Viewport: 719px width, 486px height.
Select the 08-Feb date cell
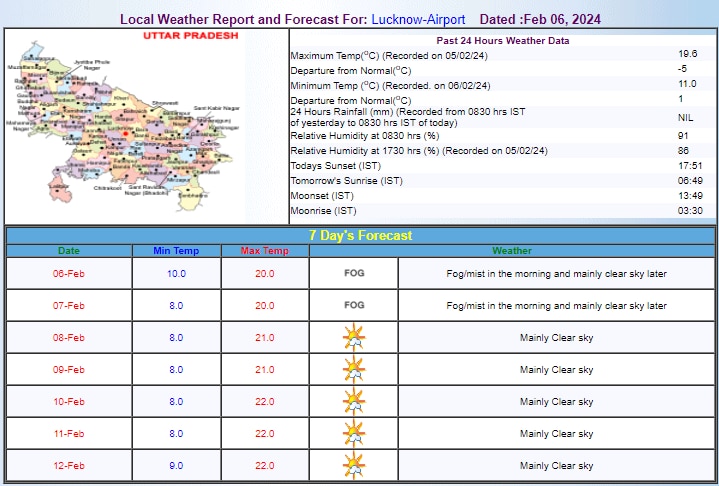point(69,338)
